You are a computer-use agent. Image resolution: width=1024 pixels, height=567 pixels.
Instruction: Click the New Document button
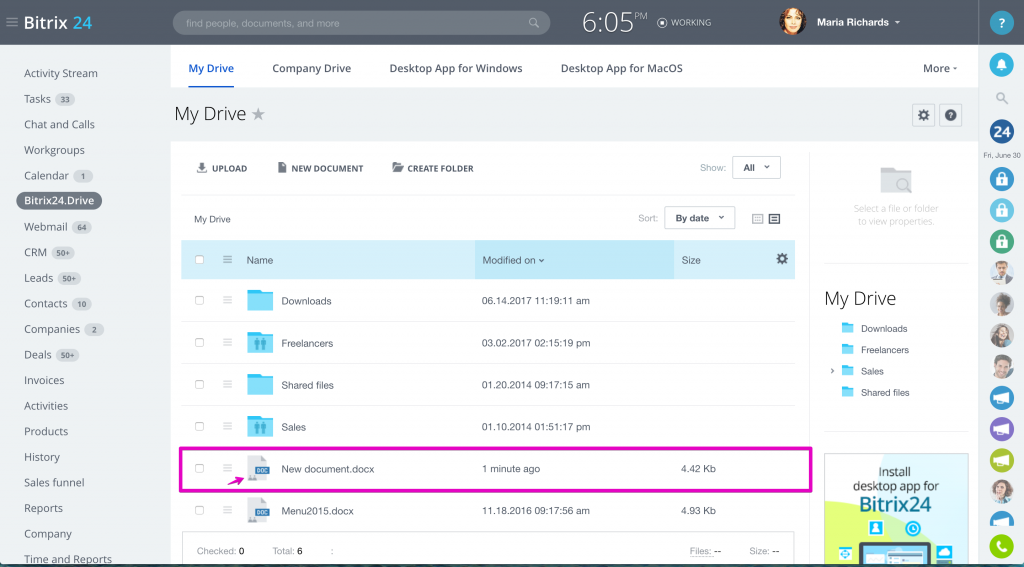(320, 168)
